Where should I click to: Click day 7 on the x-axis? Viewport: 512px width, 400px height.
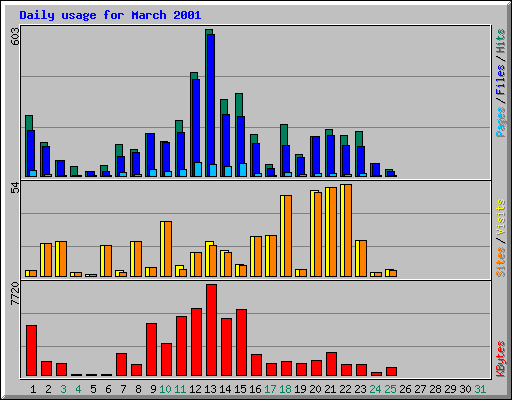pos(123,389)
